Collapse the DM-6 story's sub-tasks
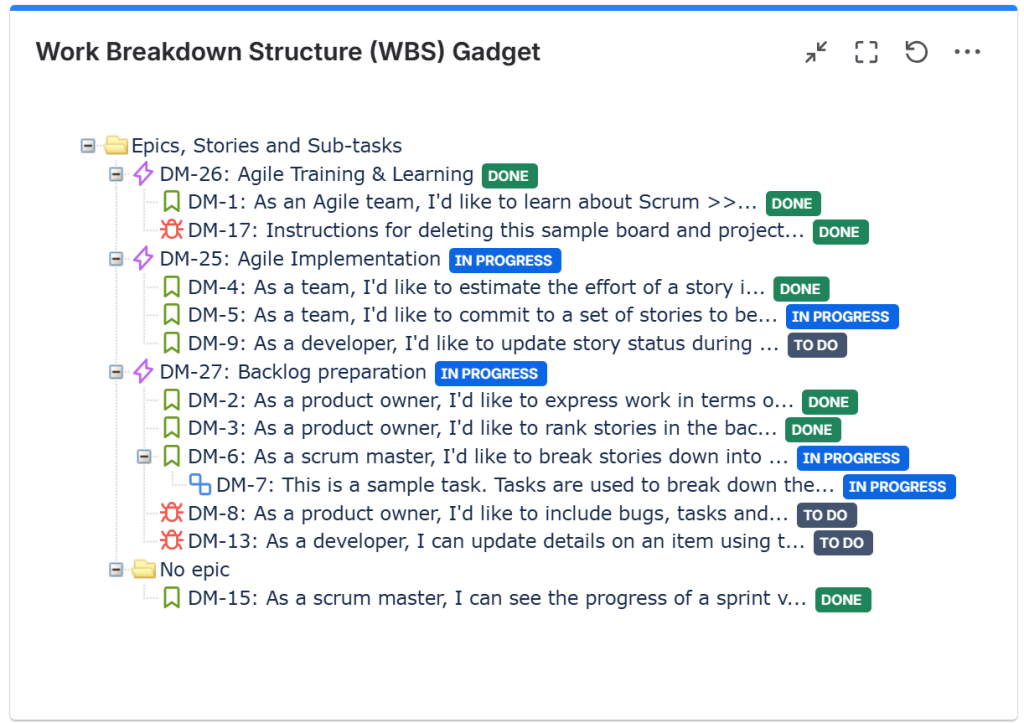This screenshot has height=723, width=1024. click(144, 457)
